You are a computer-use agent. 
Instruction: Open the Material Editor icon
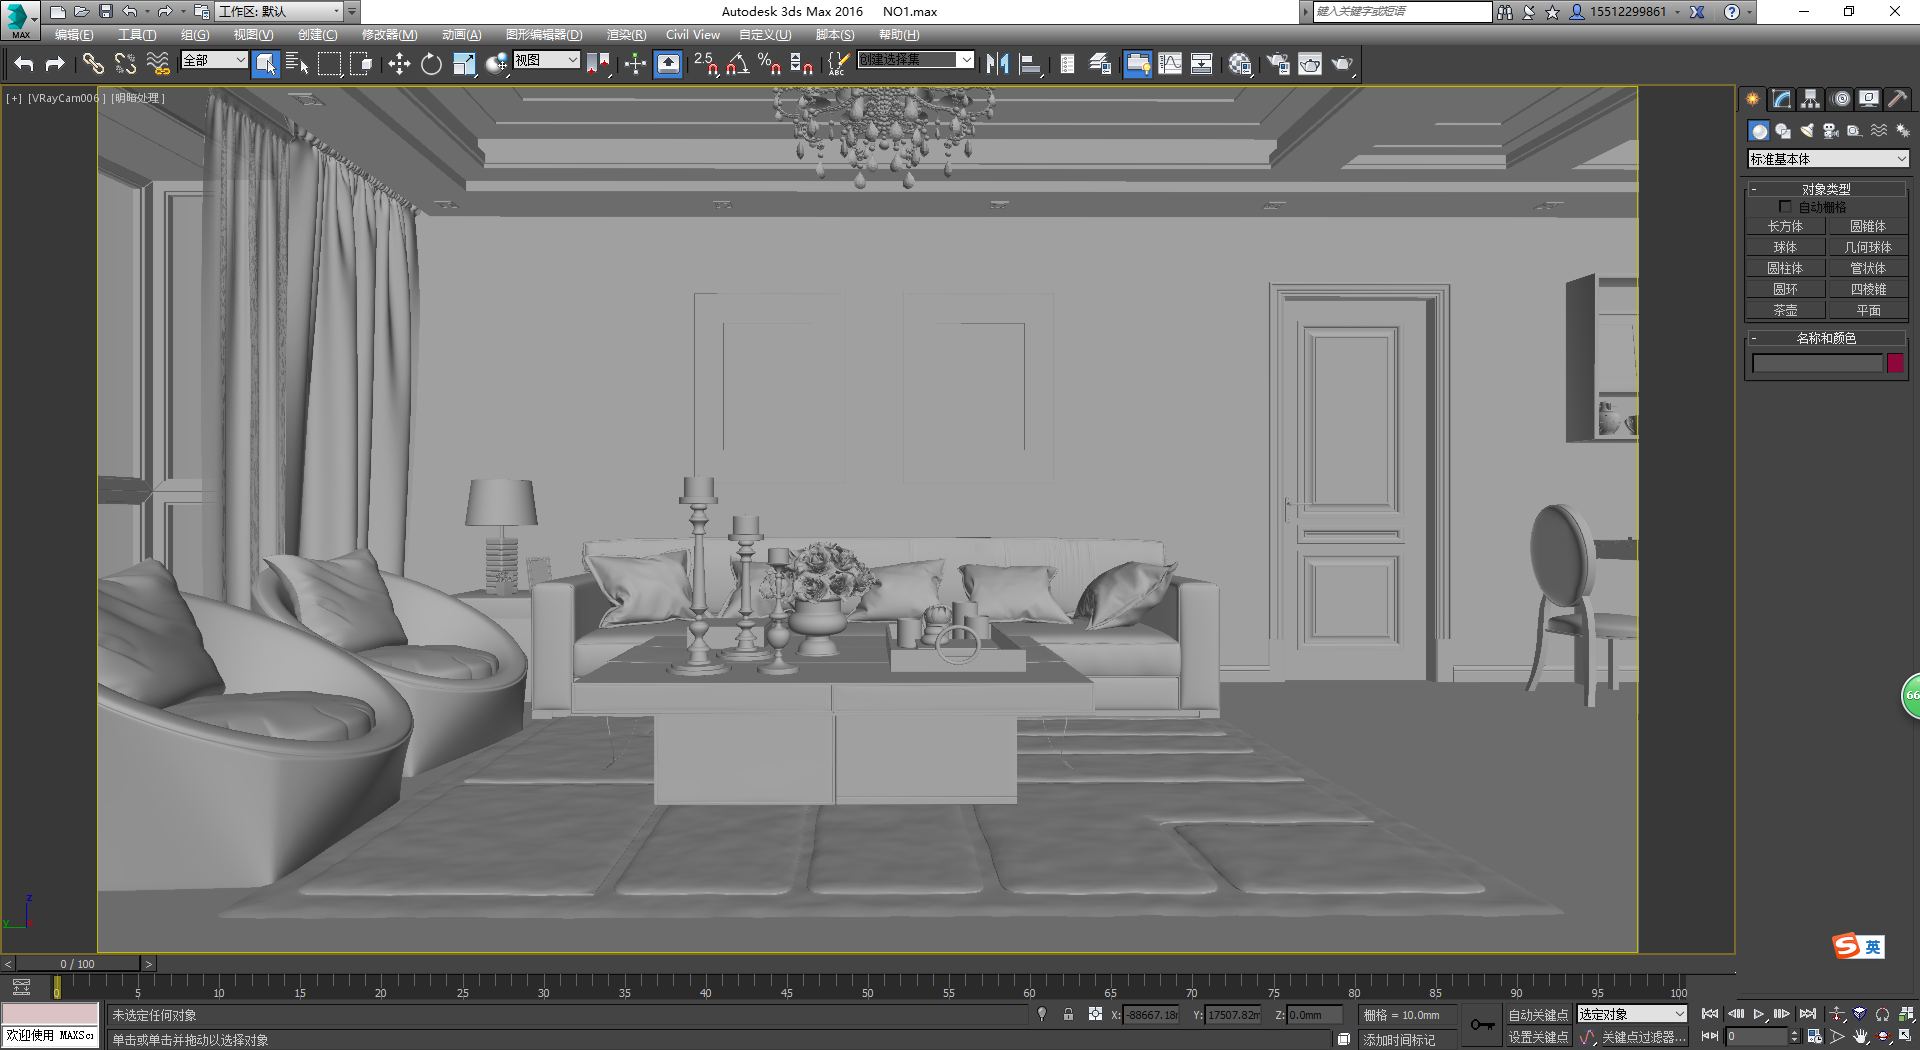tap(1240, 64)
